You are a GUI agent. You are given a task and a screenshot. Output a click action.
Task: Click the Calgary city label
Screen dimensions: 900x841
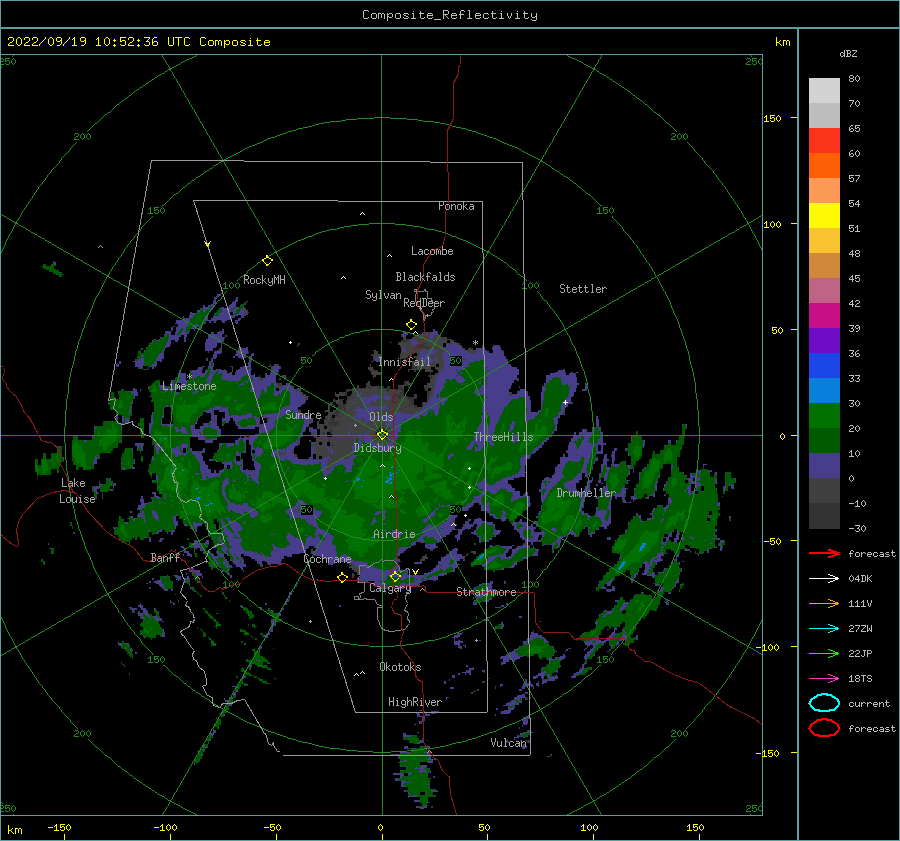[390, 588]
